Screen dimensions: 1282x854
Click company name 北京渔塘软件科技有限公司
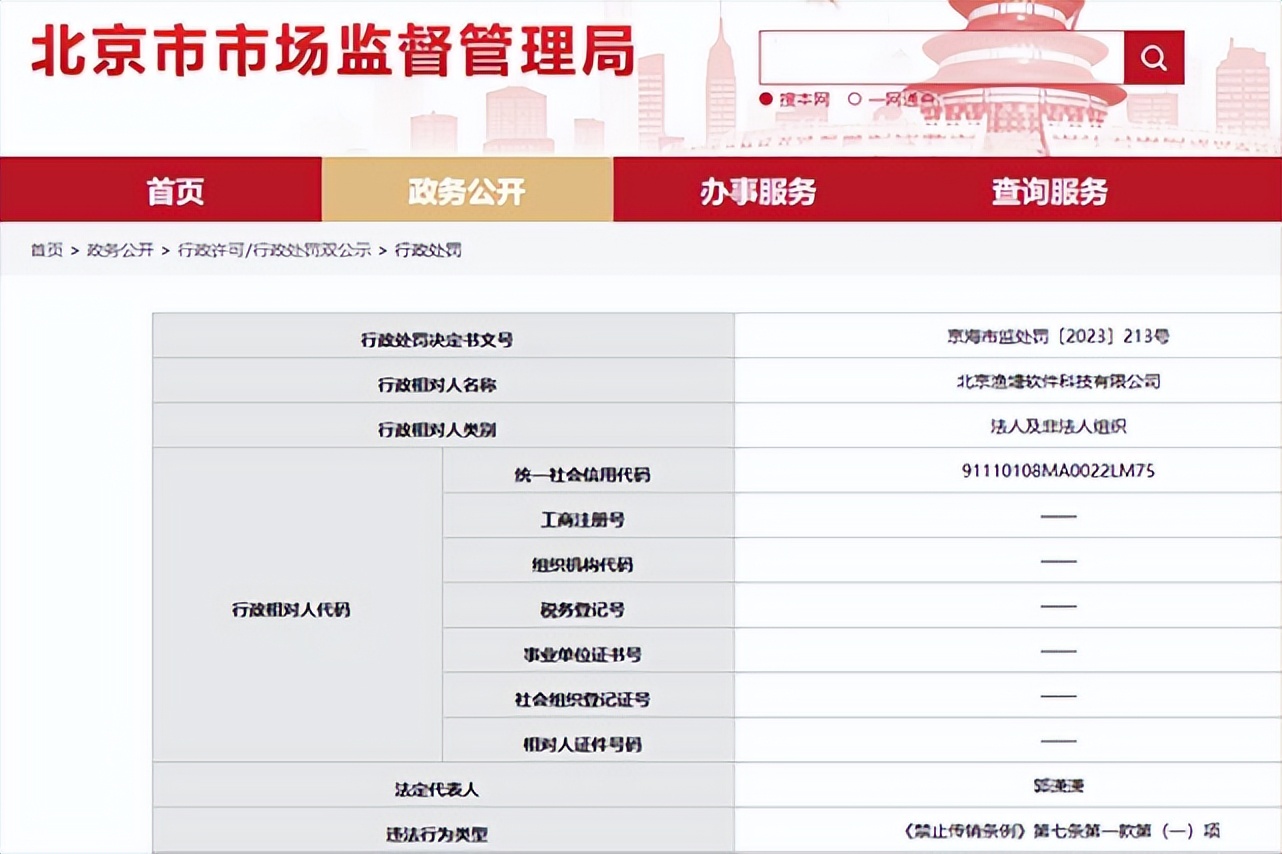coord(1057,381)
